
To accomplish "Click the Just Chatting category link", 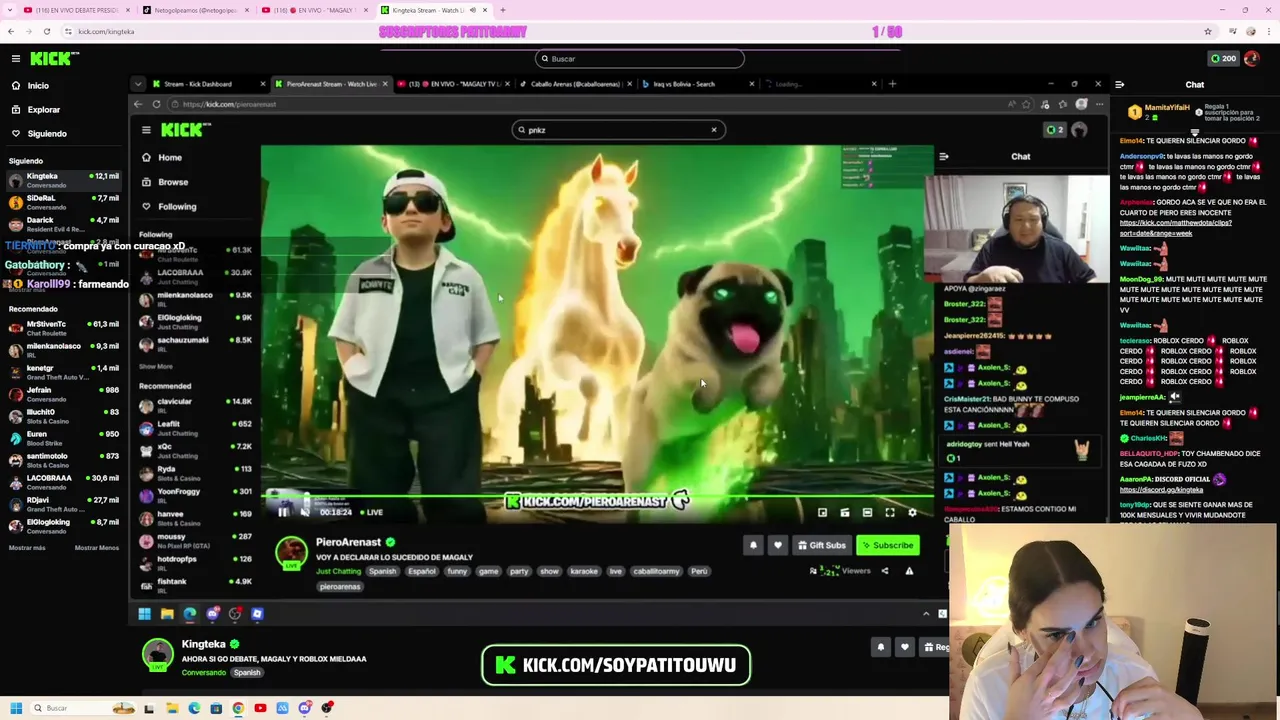I will (338, 571).
